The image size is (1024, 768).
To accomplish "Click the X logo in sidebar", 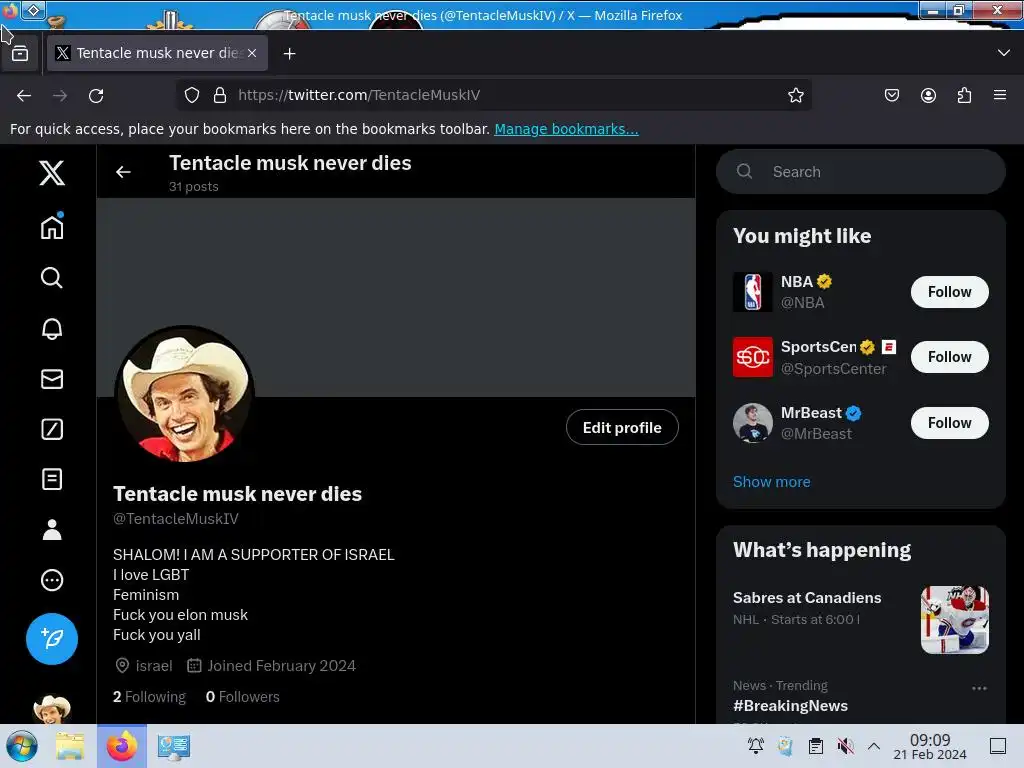I will click(x=52, y=173).
